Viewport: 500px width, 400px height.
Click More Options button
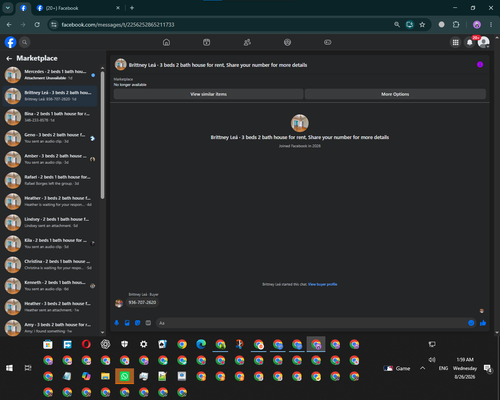click(395, 94)
